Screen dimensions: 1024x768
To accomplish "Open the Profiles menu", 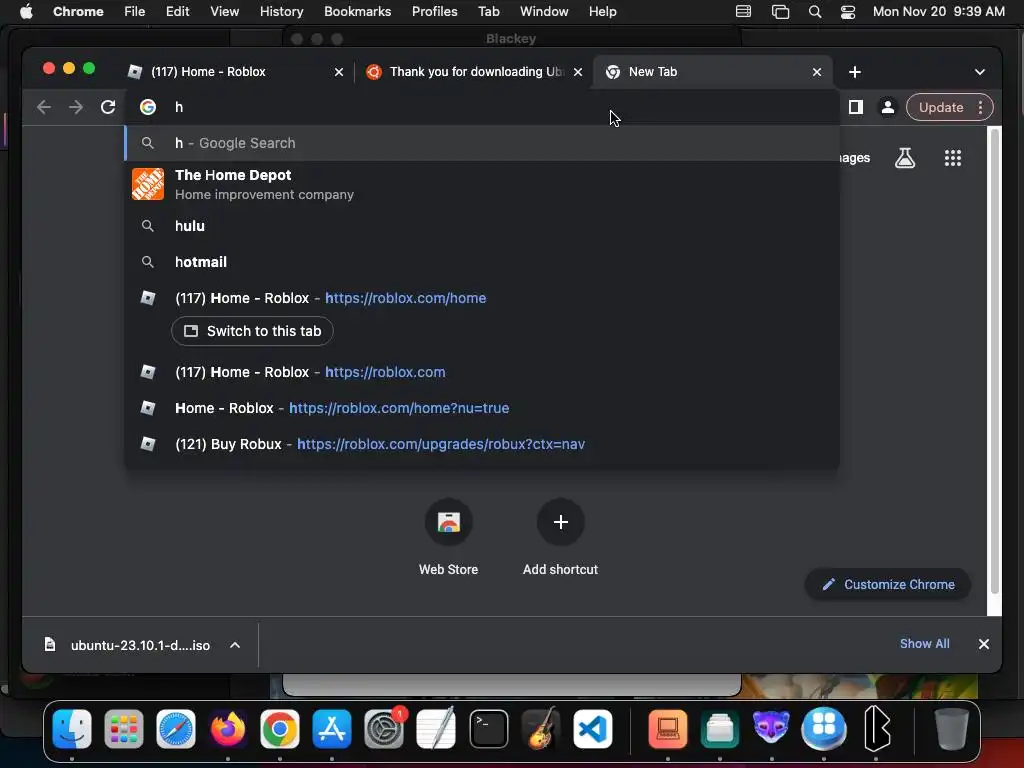I will click(x=434, y=12).
